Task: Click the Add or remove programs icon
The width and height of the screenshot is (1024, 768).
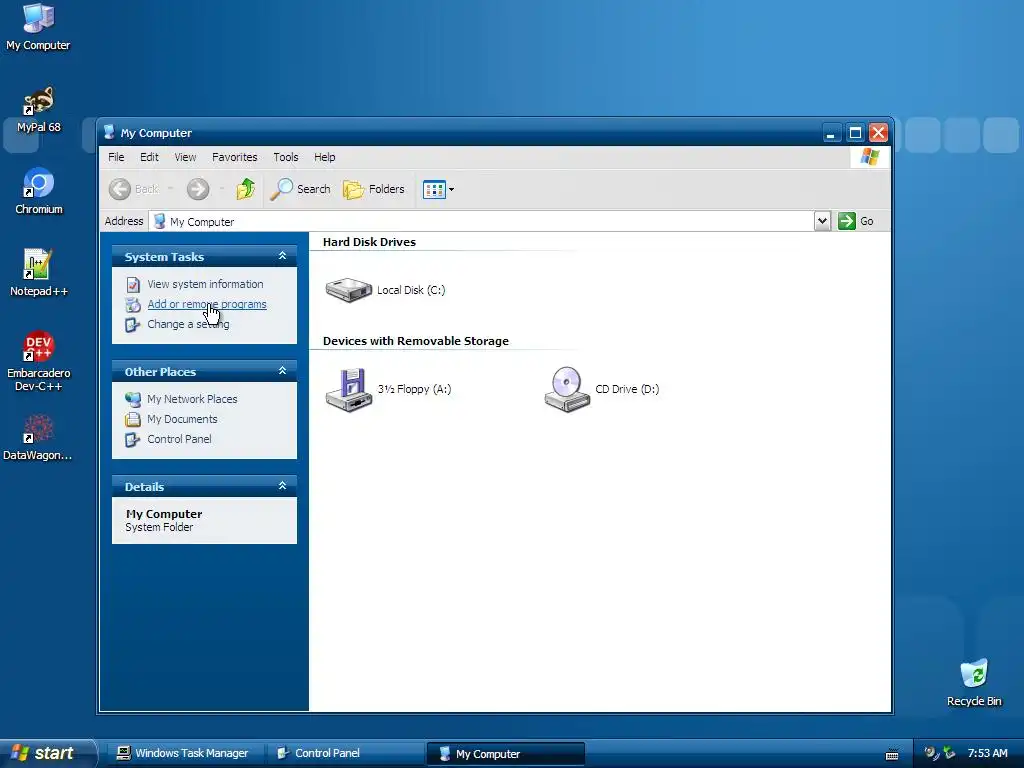Action: pyautogui.click(x=133, y=304)
